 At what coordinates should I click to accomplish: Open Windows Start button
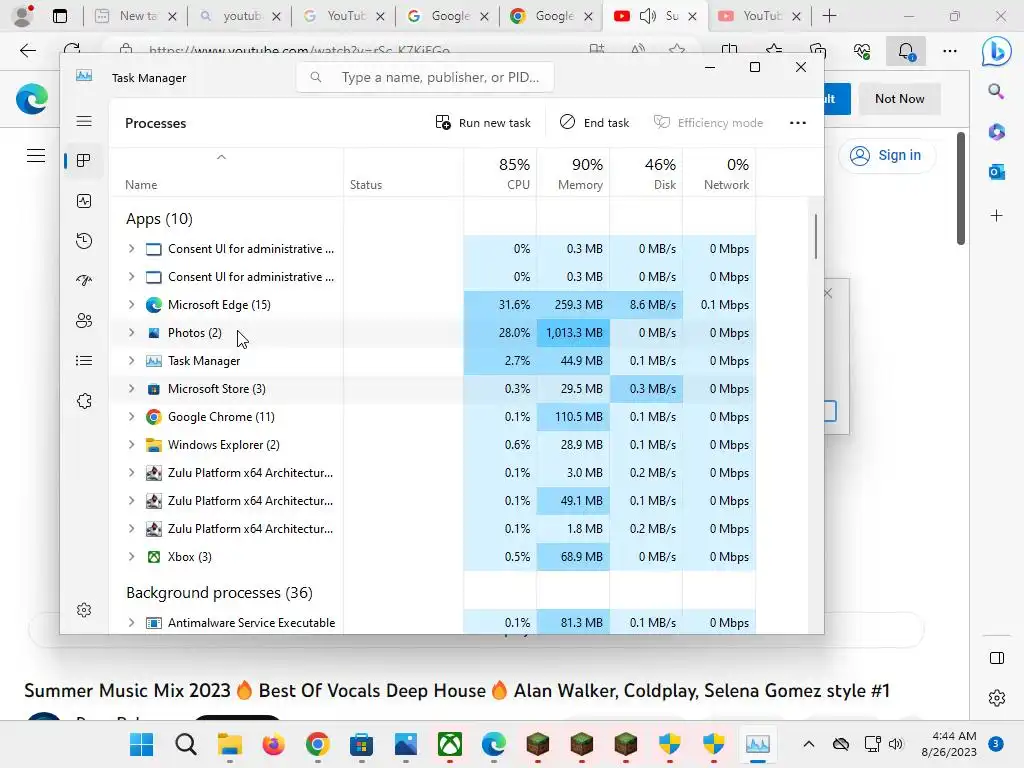[x=141, y=744]
